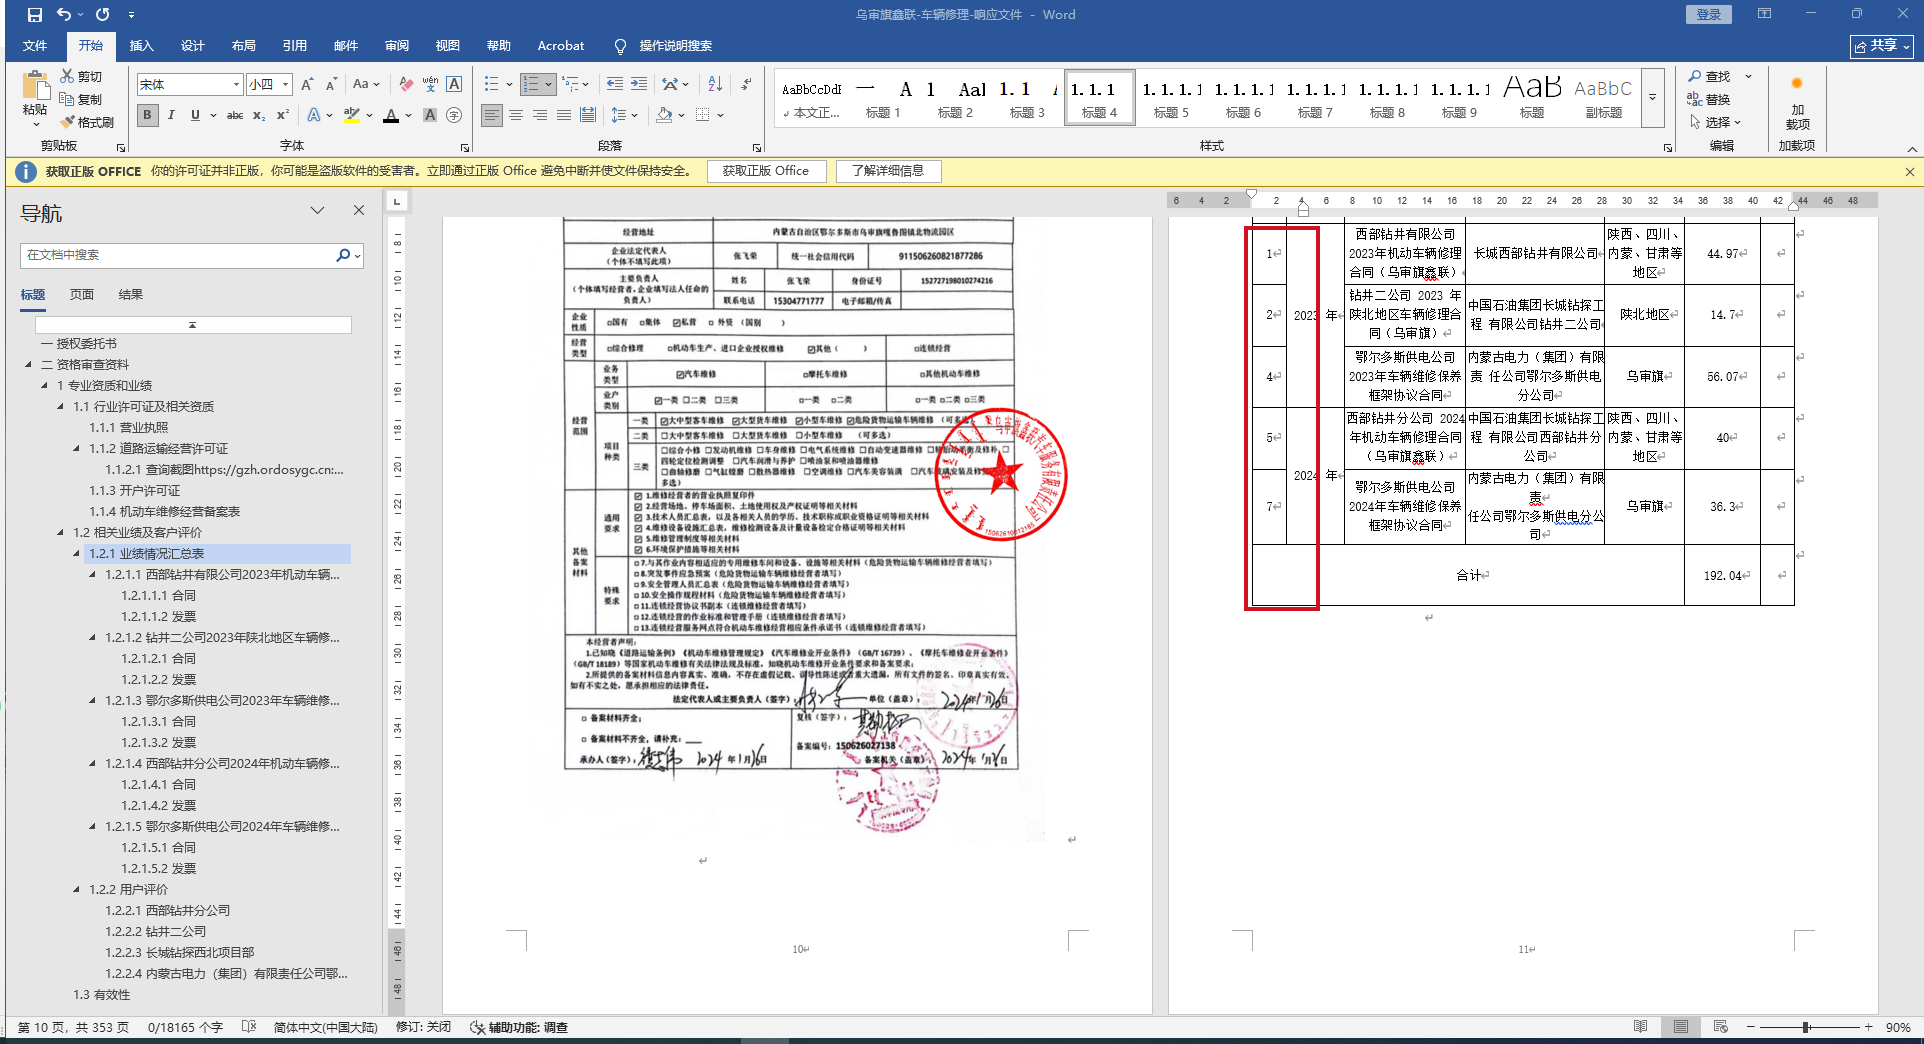Center-align the paragraph
The width and height of the screenshot is (1924, 1044).
tap(516, 115)
